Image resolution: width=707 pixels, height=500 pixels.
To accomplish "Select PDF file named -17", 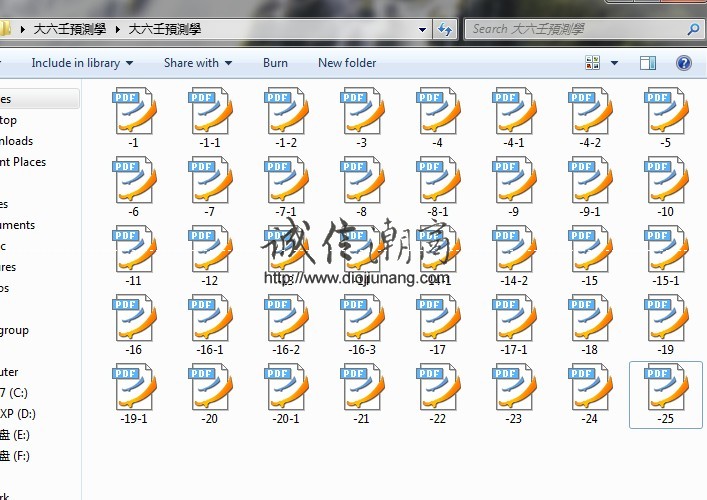I will click(438, 325).
